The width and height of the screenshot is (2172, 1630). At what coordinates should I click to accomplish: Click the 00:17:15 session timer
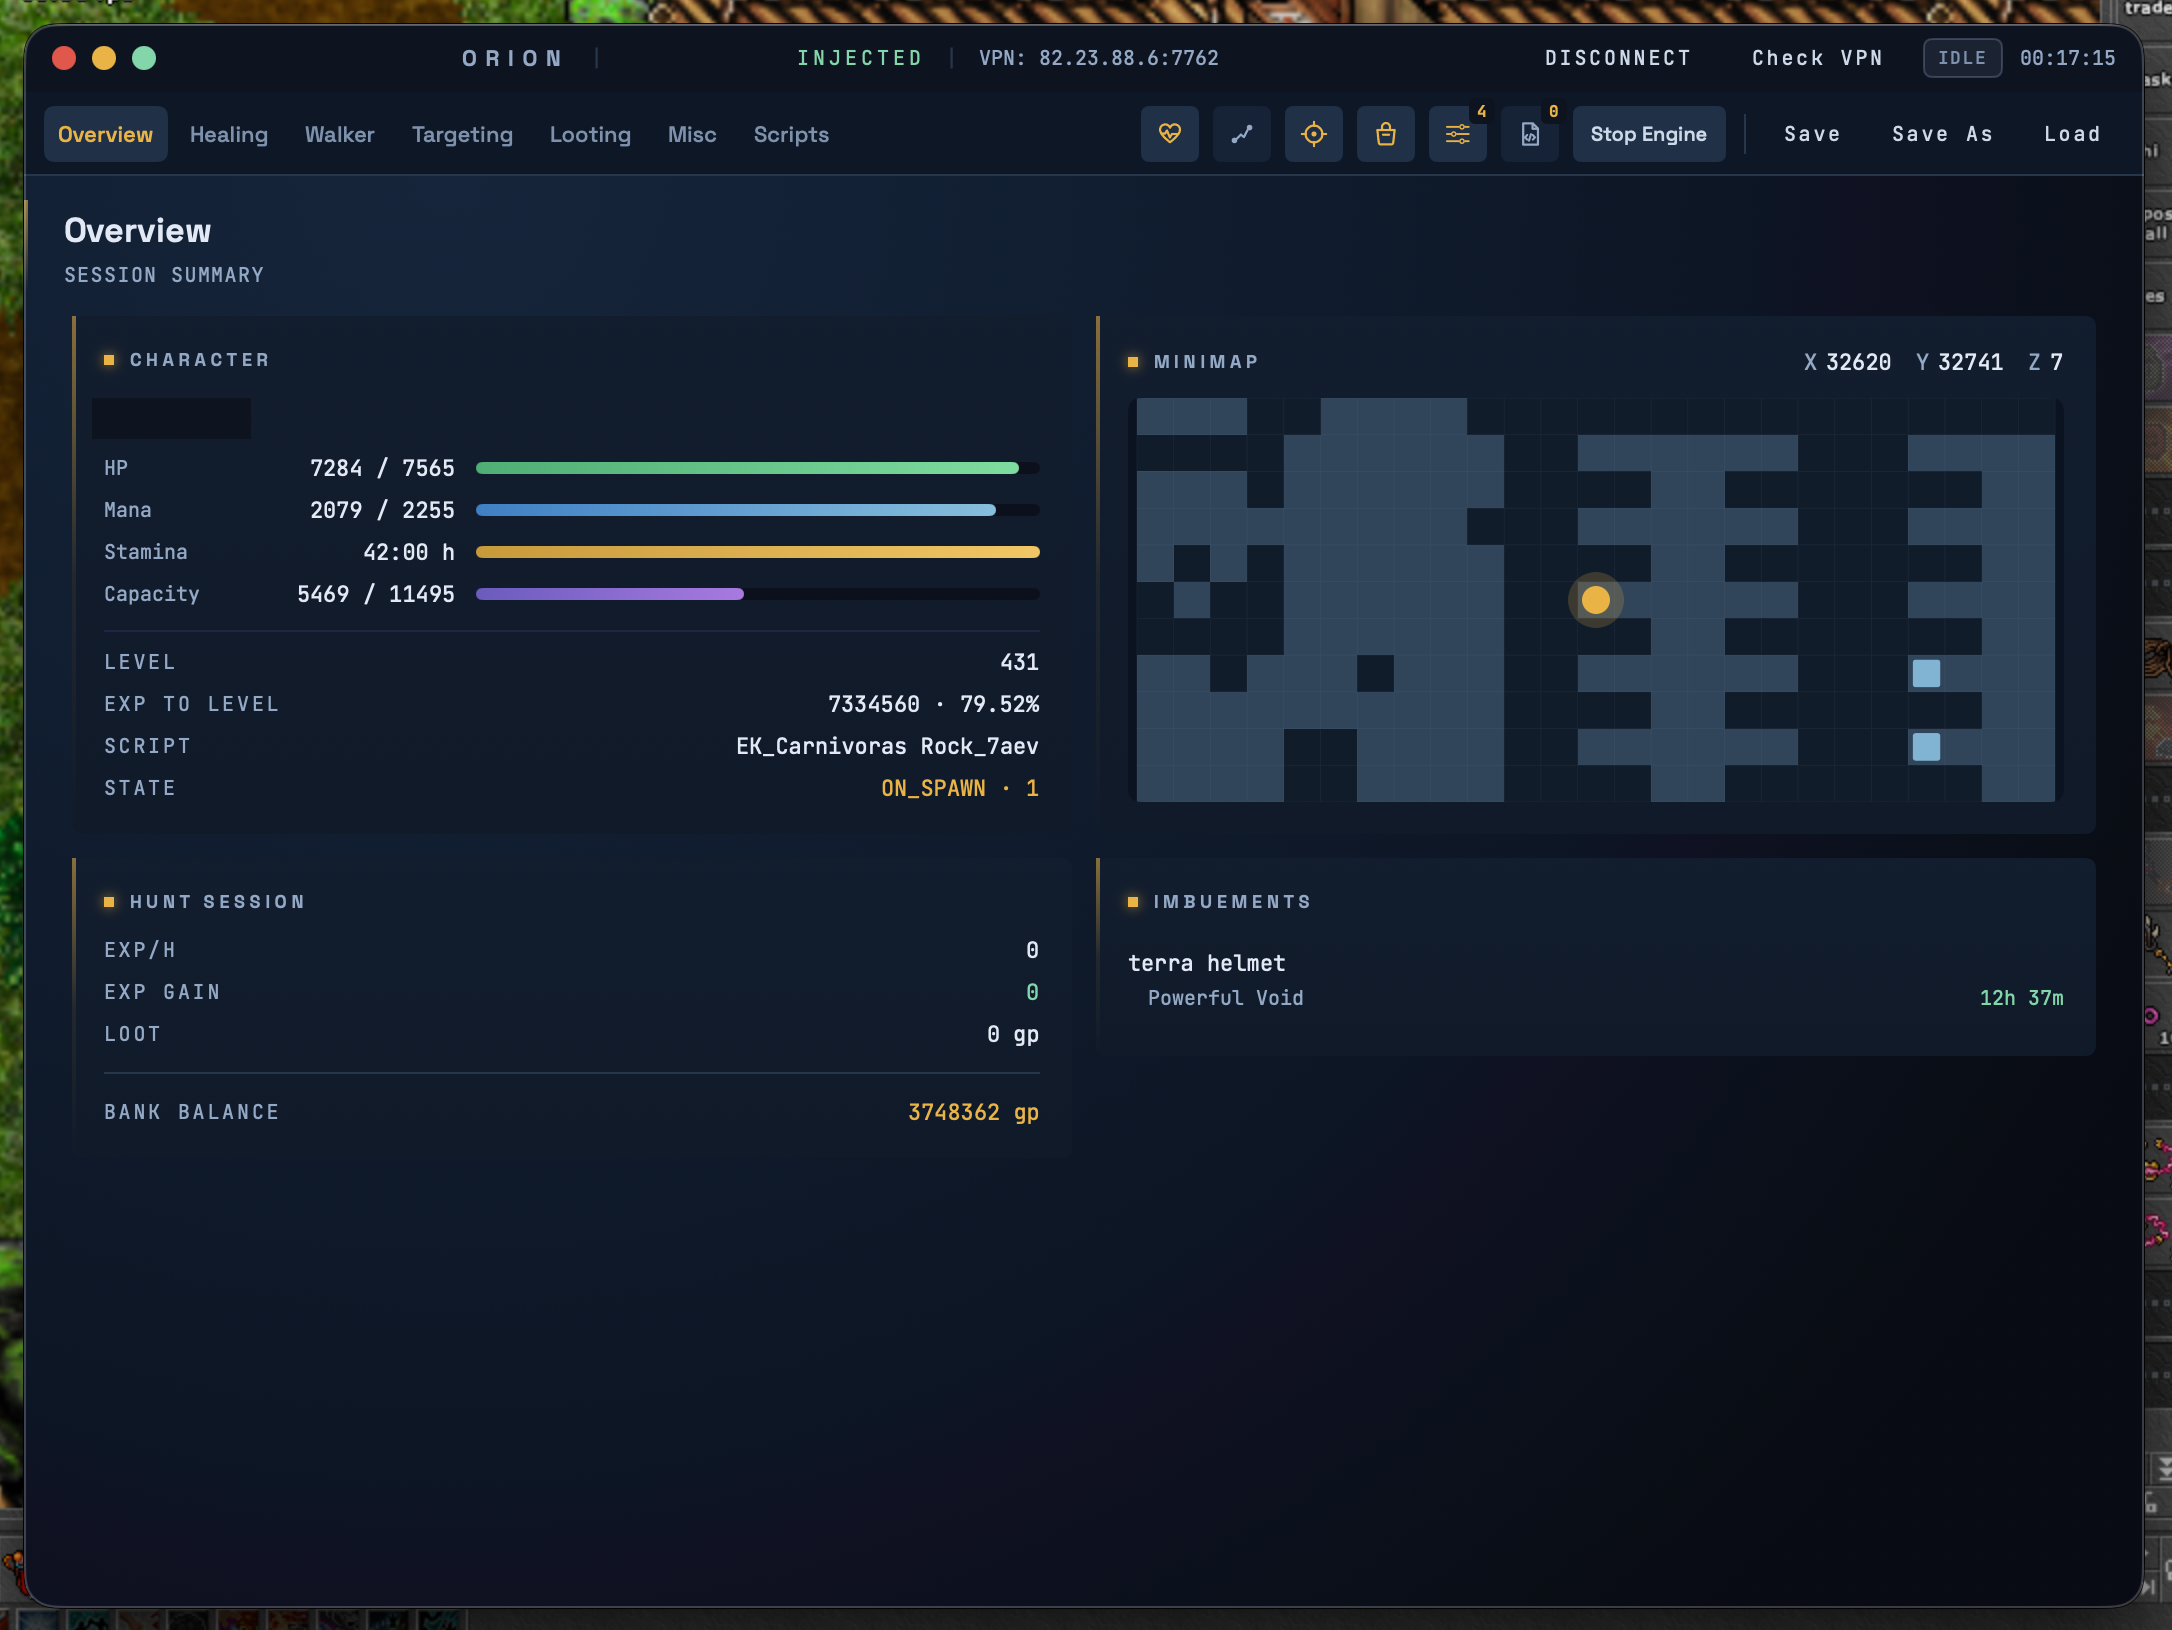2067,58
